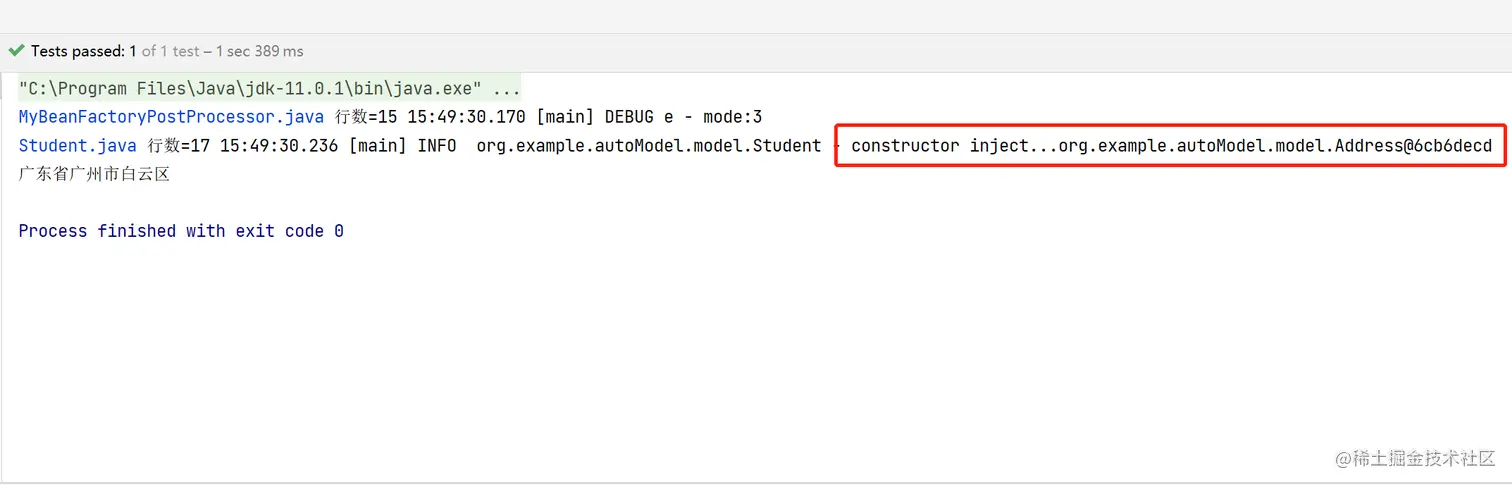Click the '1 sec 389 ms' test duration
Image resolution: width=1512 pixels, height=485 pixels.
point(254,51)
